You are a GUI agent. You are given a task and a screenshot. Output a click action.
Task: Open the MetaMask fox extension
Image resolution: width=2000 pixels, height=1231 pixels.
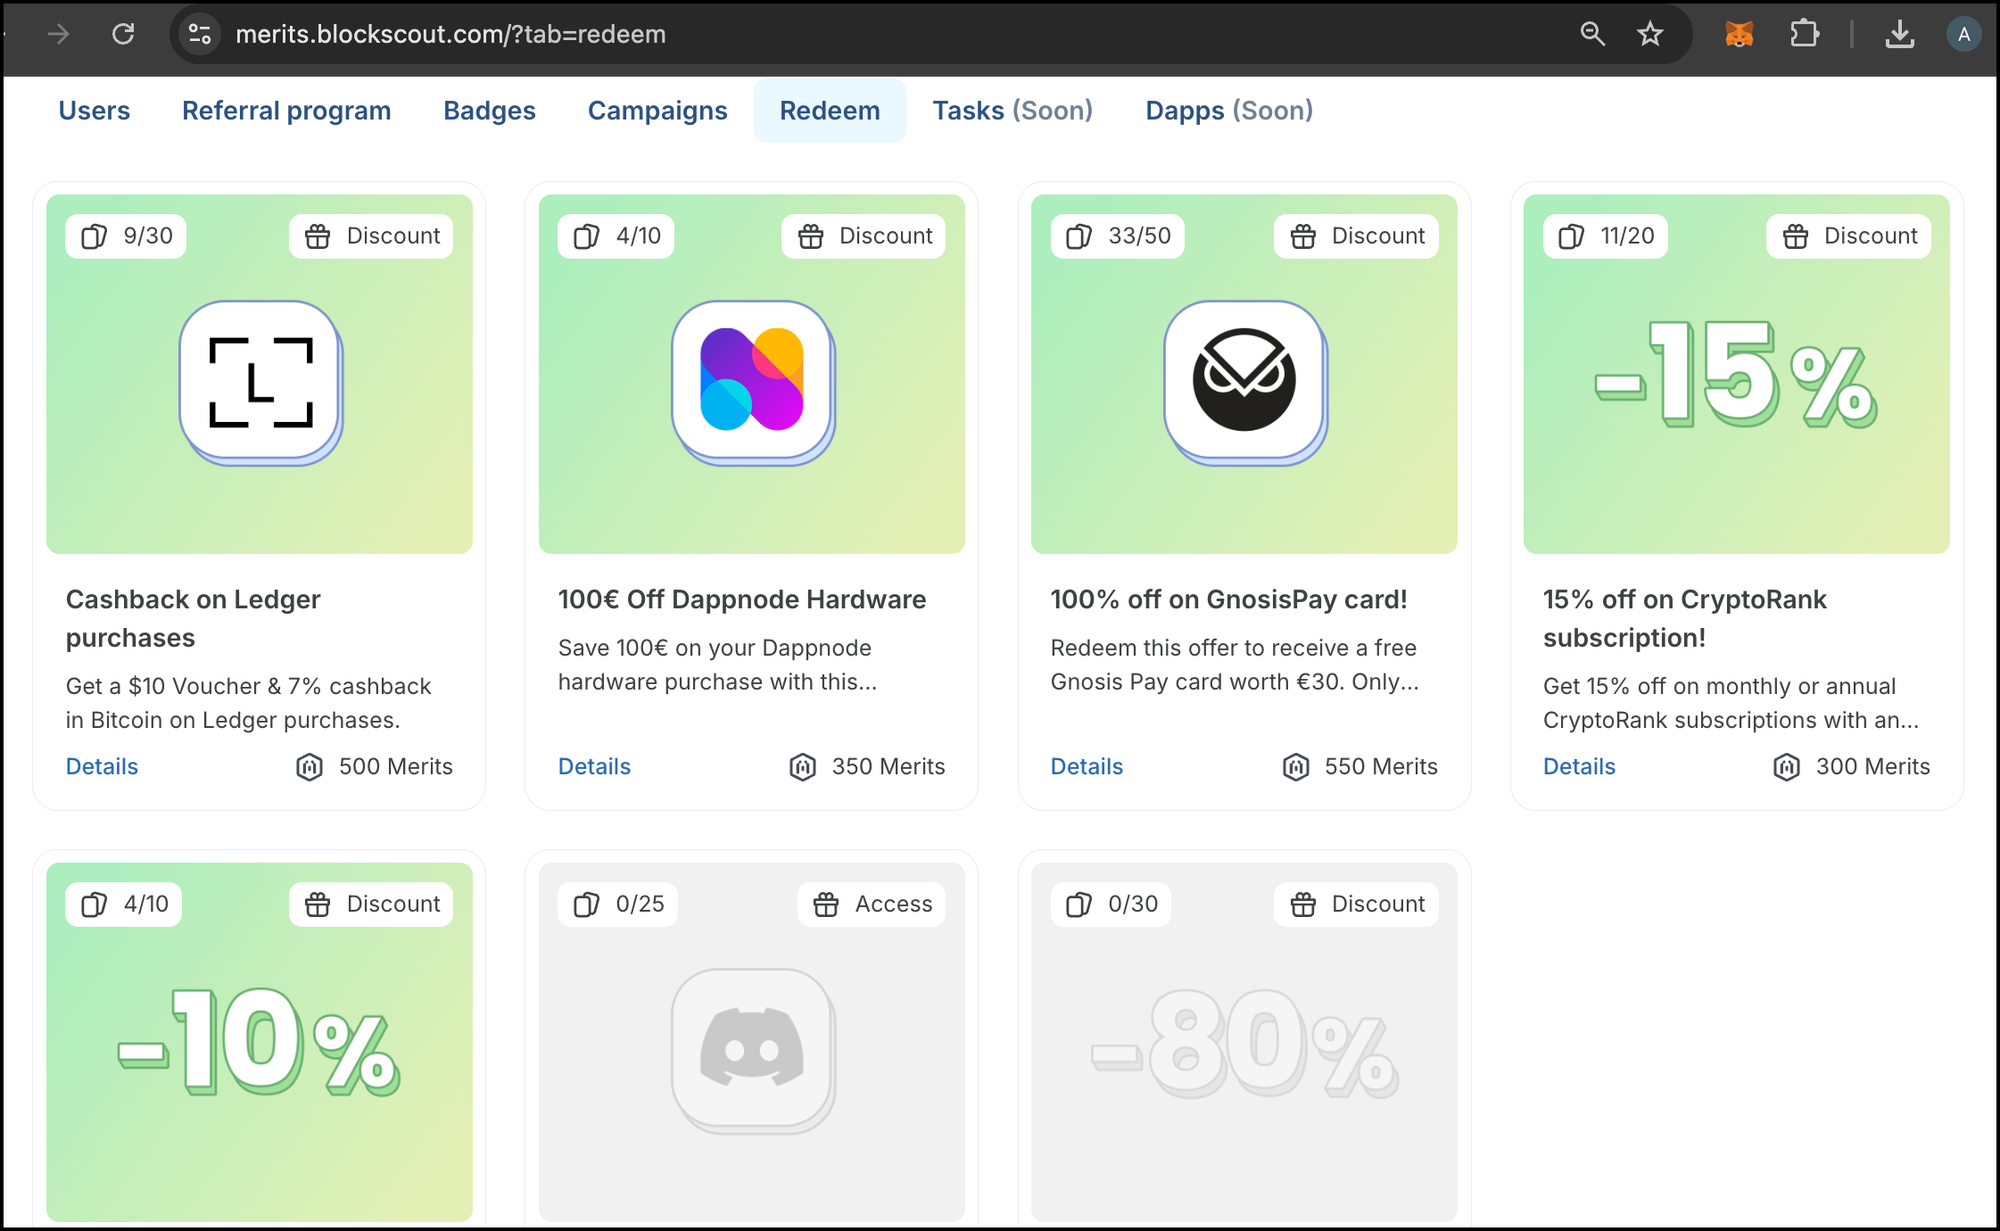click(1739, 34)
